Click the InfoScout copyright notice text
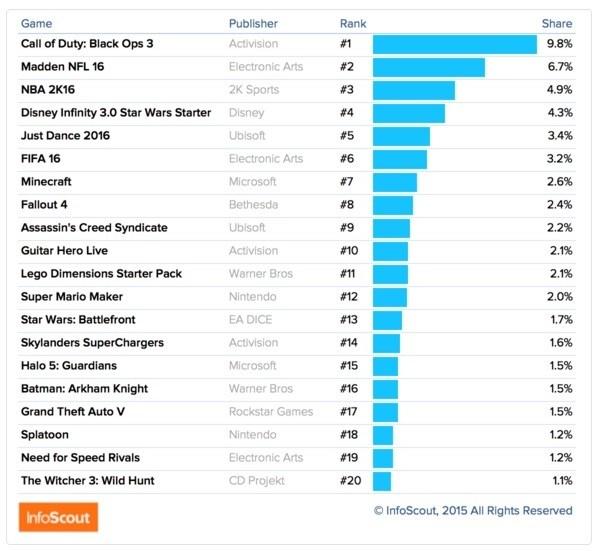600x551 pixels. pos(473,510)
